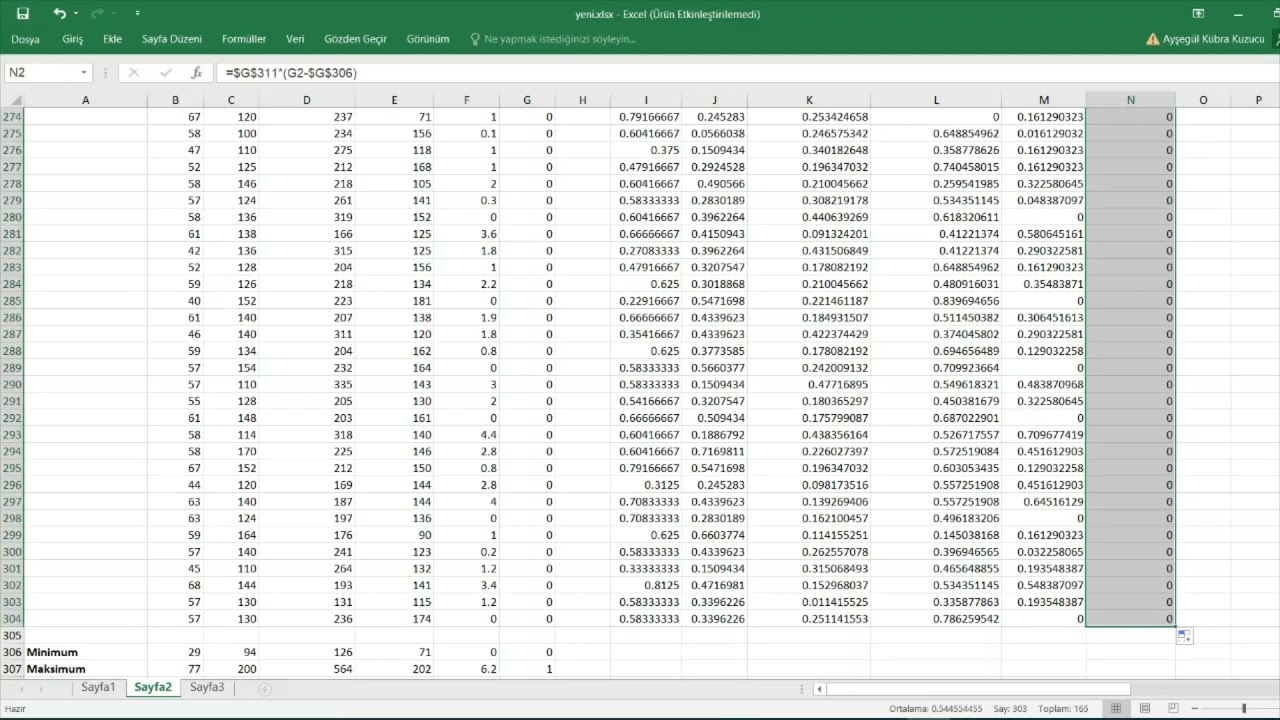This screenshot has width=1280, height=720.
Task: Select row 306 header
Action: [12, 652]
